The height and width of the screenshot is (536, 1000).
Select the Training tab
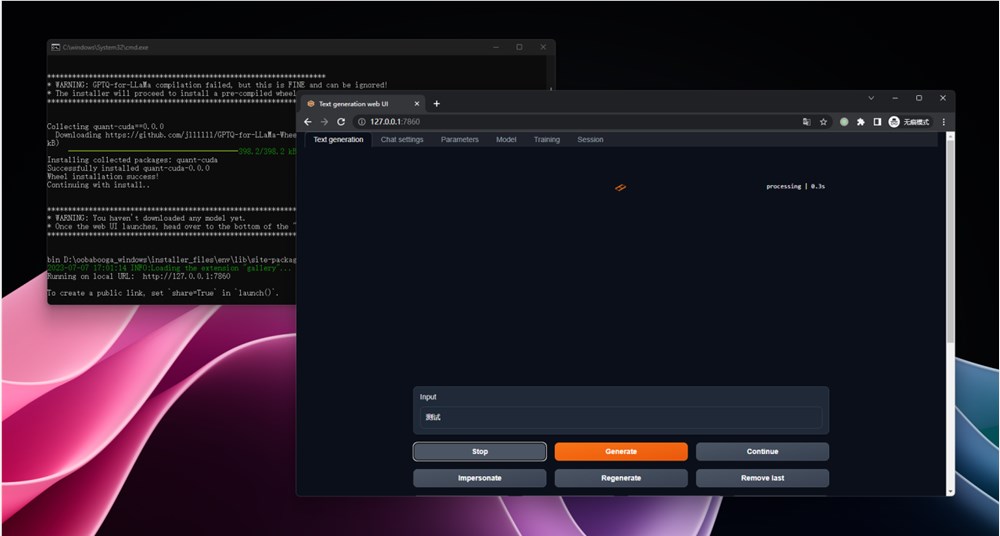coord(546,140)
